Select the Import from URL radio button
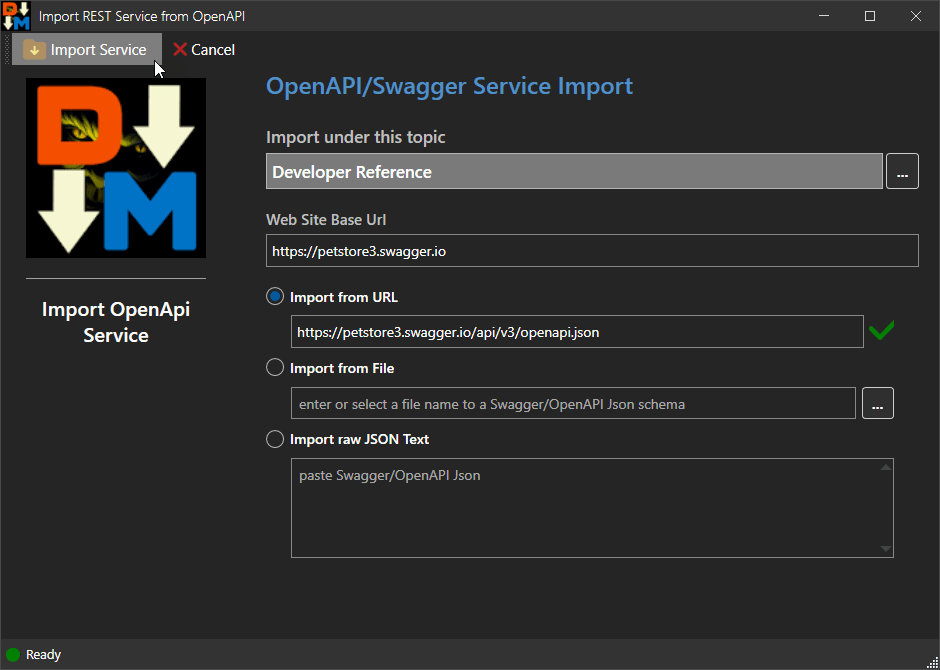The height and width of the screenshot is (670, 940). (x=275, y=297)
